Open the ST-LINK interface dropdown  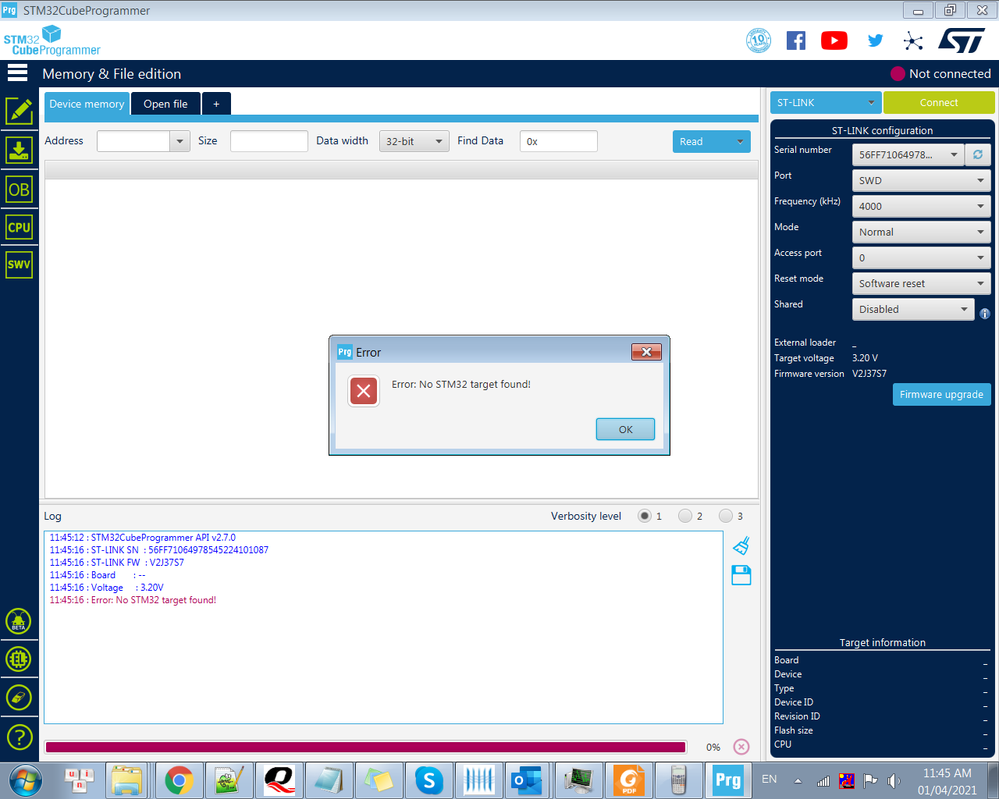pyautogui.click(x=826, y=103)
